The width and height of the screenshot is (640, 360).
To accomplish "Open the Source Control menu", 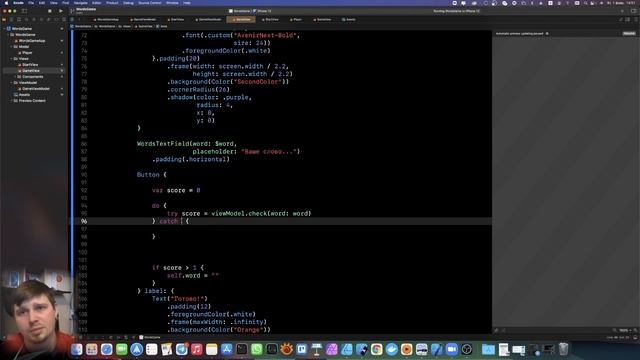I will pyautogui.click(x=150, y=3).
